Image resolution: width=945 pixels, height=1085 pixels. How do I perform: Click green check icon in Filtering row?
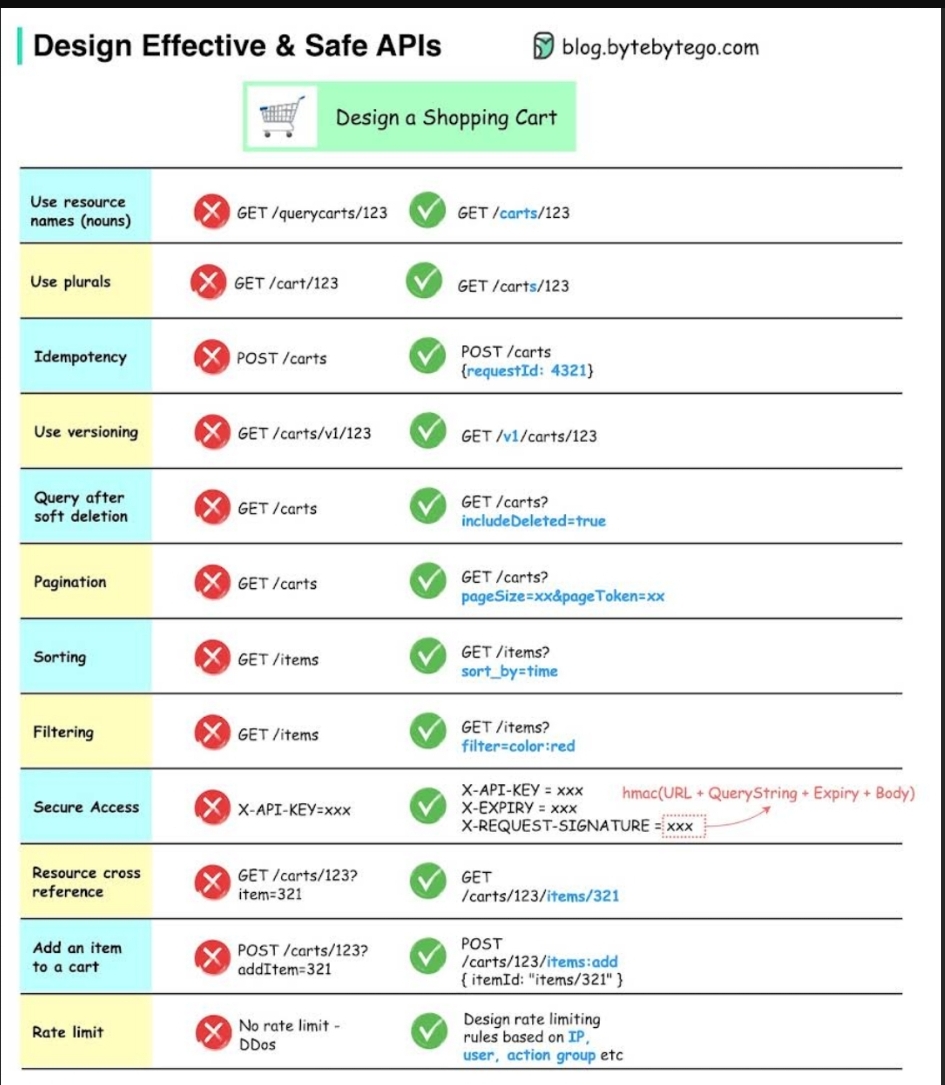(427, 733)
